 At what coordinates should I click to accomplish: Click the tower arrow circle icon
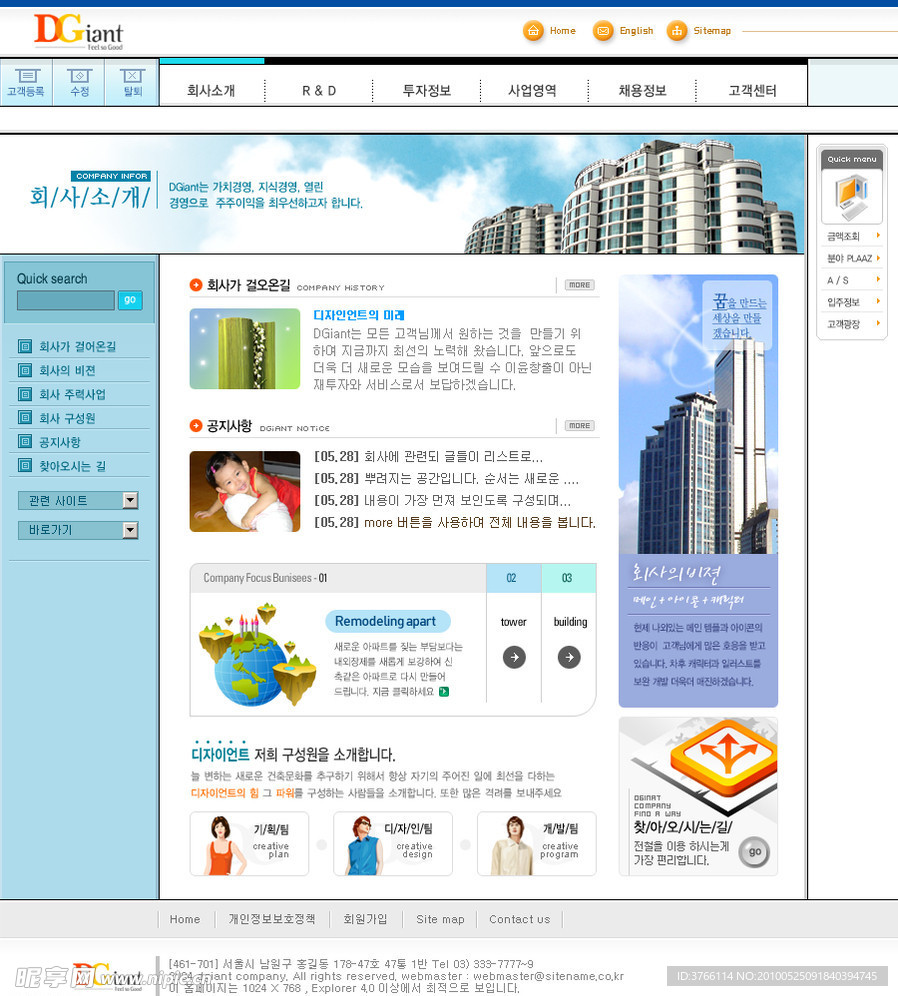click(514, 657)
